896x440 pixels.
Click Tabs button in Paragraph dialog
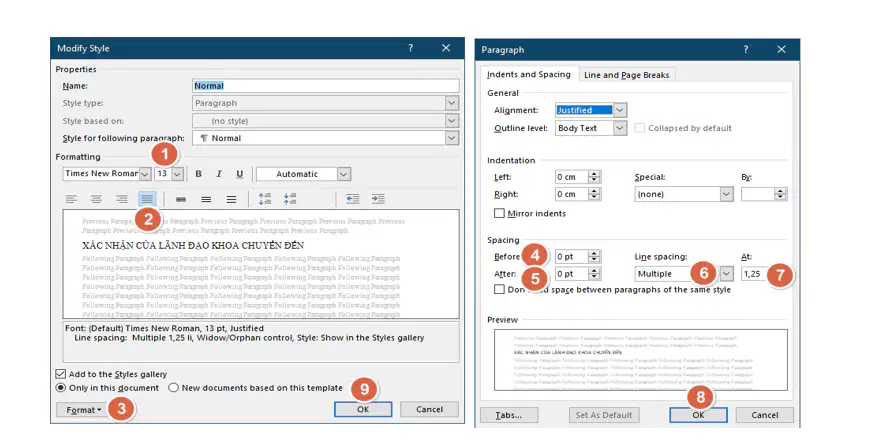tap(509, 415)
